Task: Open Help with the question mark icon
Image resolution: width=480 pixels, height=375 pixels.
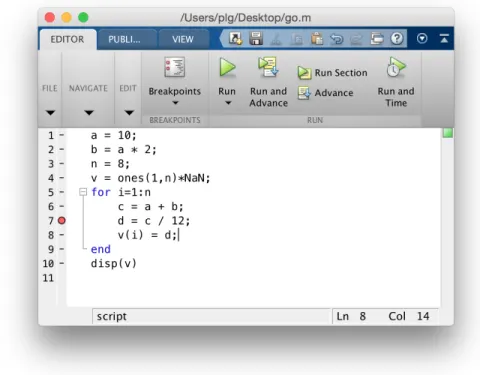Action: [397, 39]
